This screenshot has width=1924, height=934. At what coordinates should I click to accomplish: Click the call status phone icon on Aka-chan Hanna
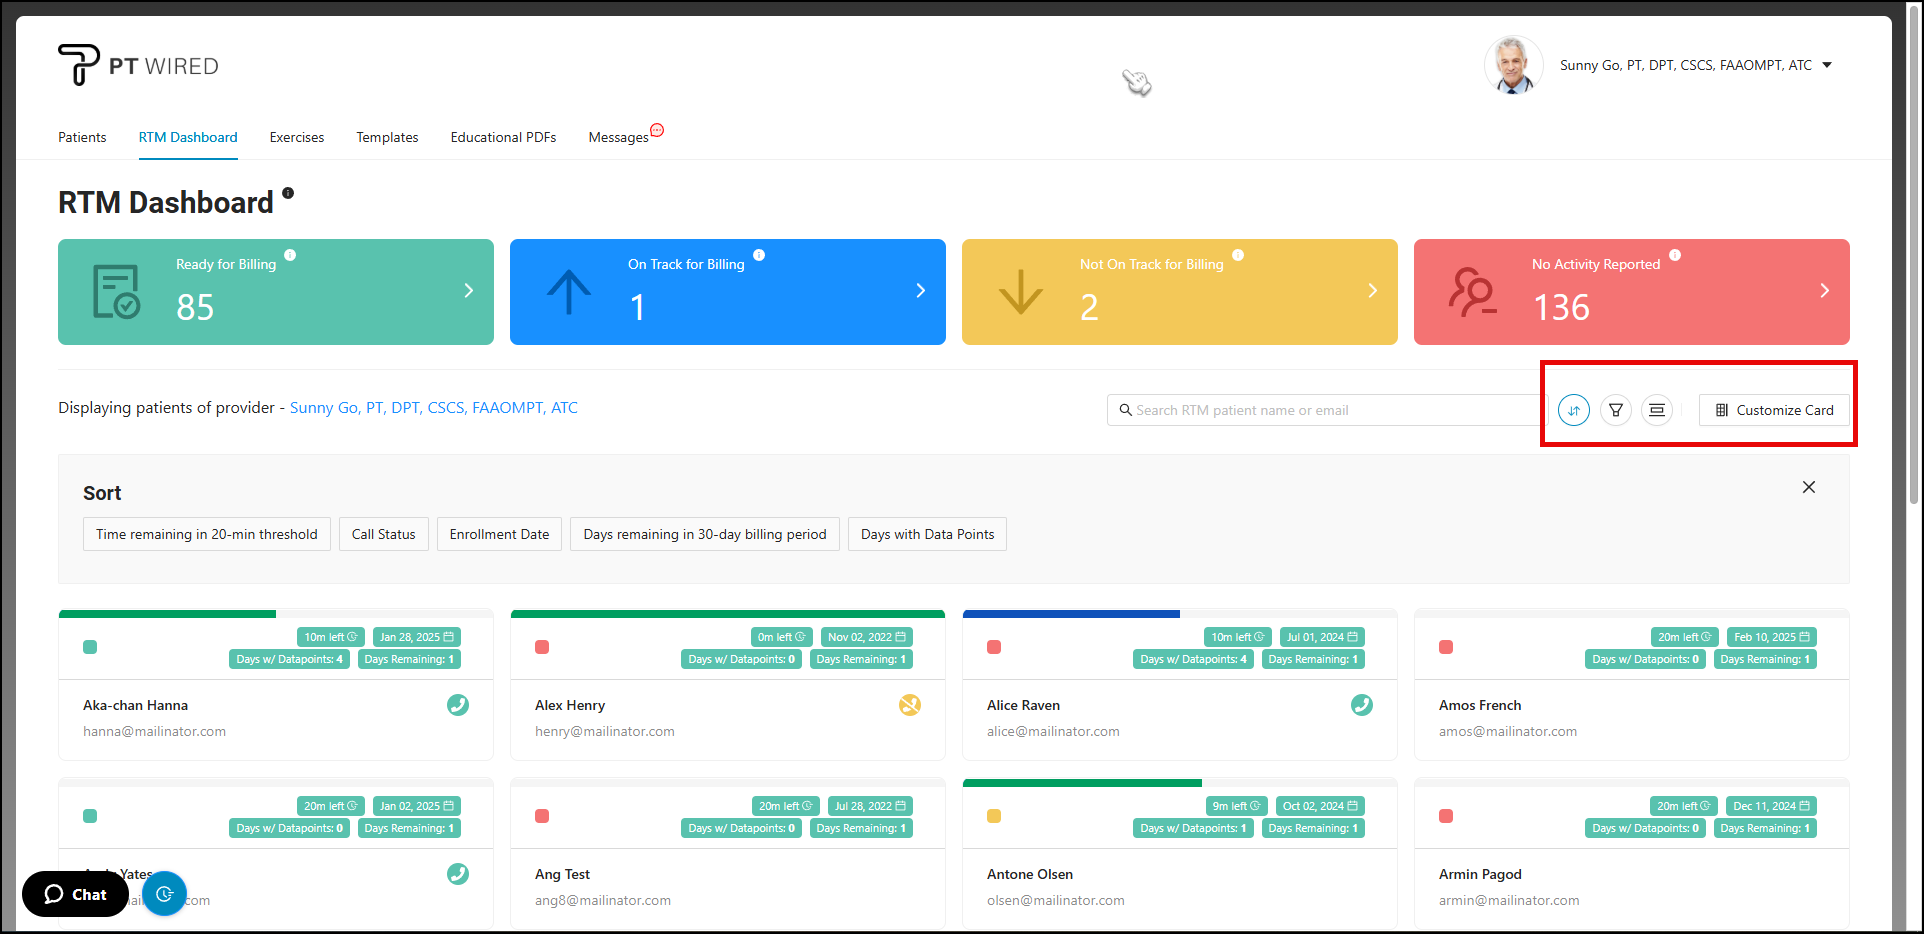coord(458,705)
